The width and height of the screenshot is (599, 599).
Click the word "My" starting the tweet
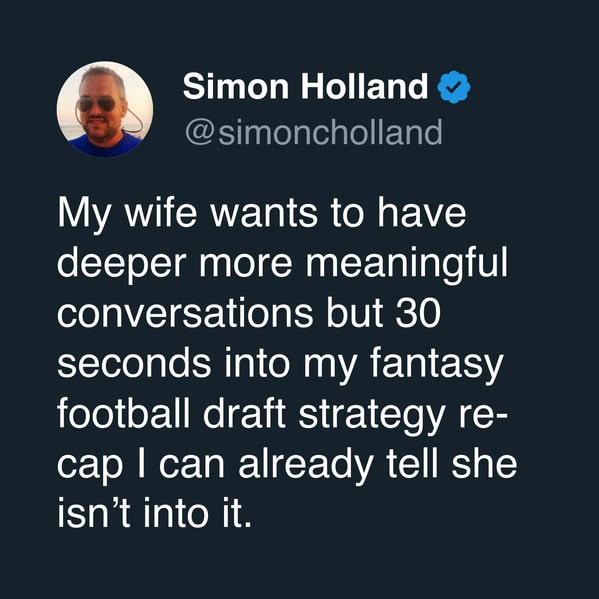coord(84,216)
